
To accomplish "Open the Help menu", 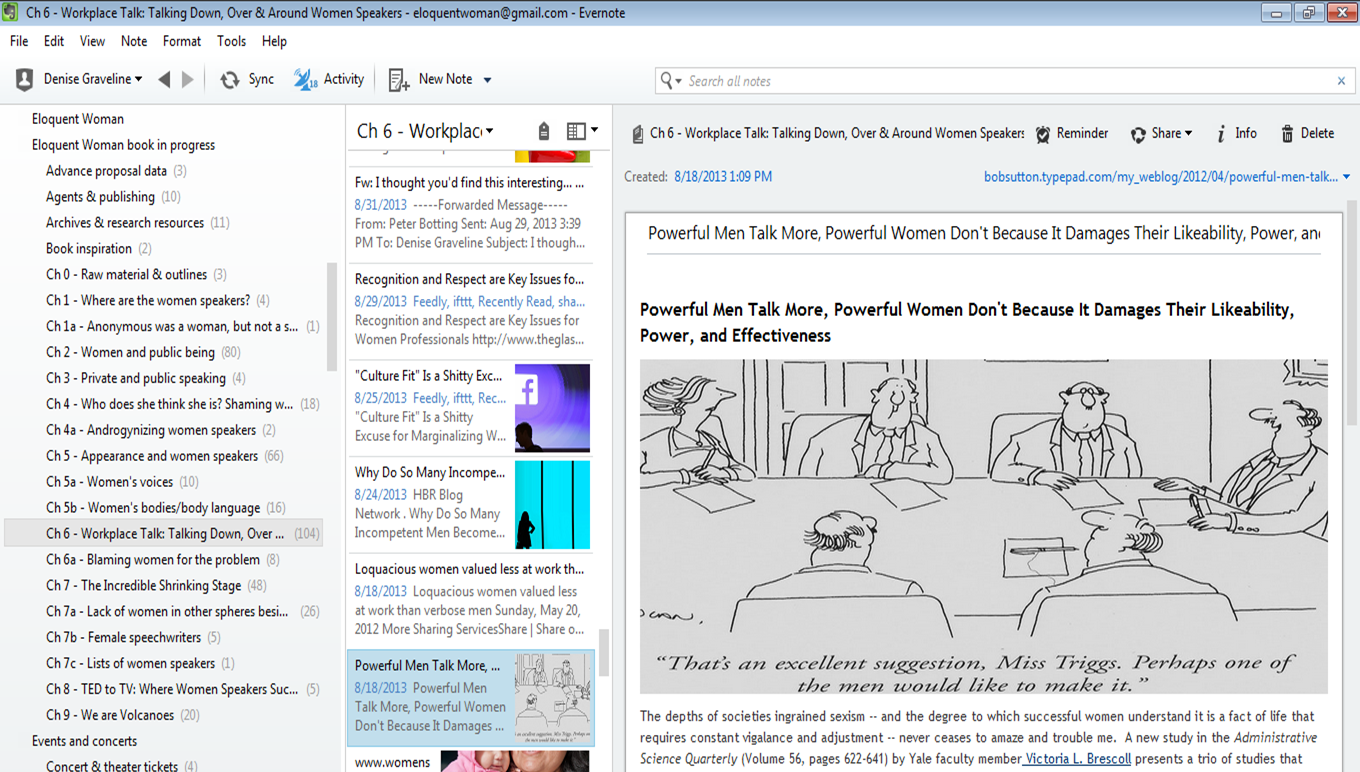I will pyautogui.click(x=274, y=41).
